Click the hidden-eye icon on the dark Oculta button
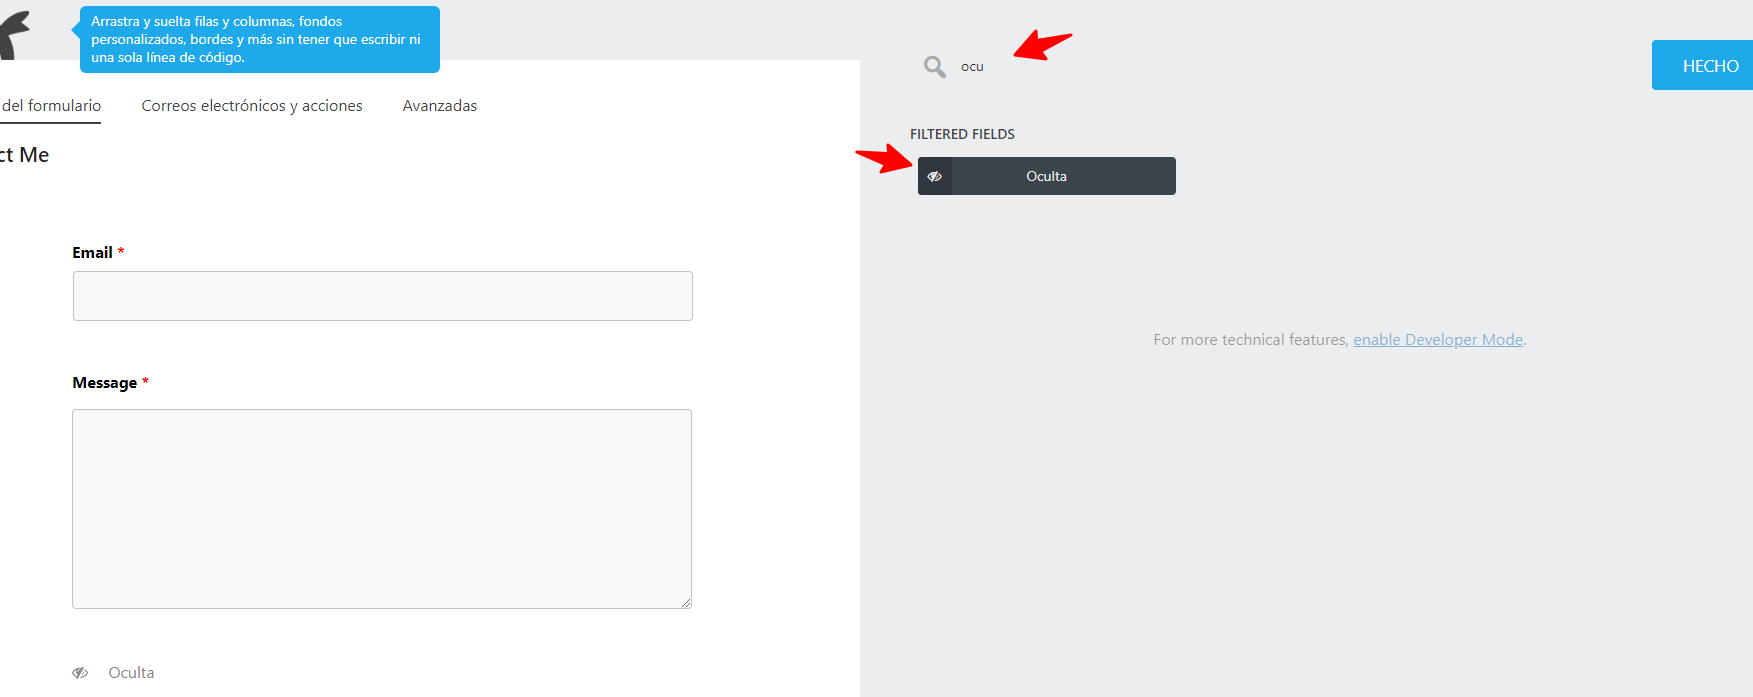The width and height of the screenshot is (1753, 697). pos(935,176)
